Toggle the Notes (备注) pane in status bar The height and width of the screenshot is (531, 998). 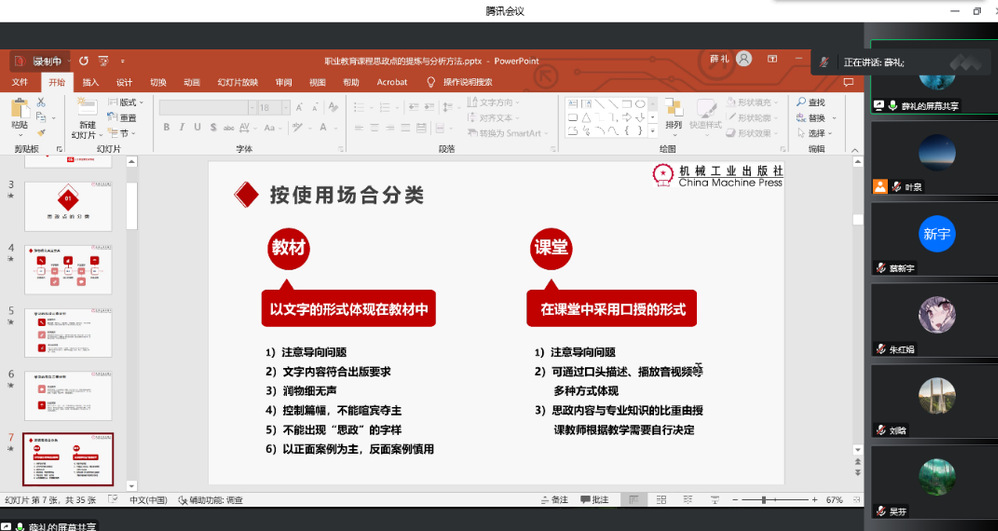(552, 499)
